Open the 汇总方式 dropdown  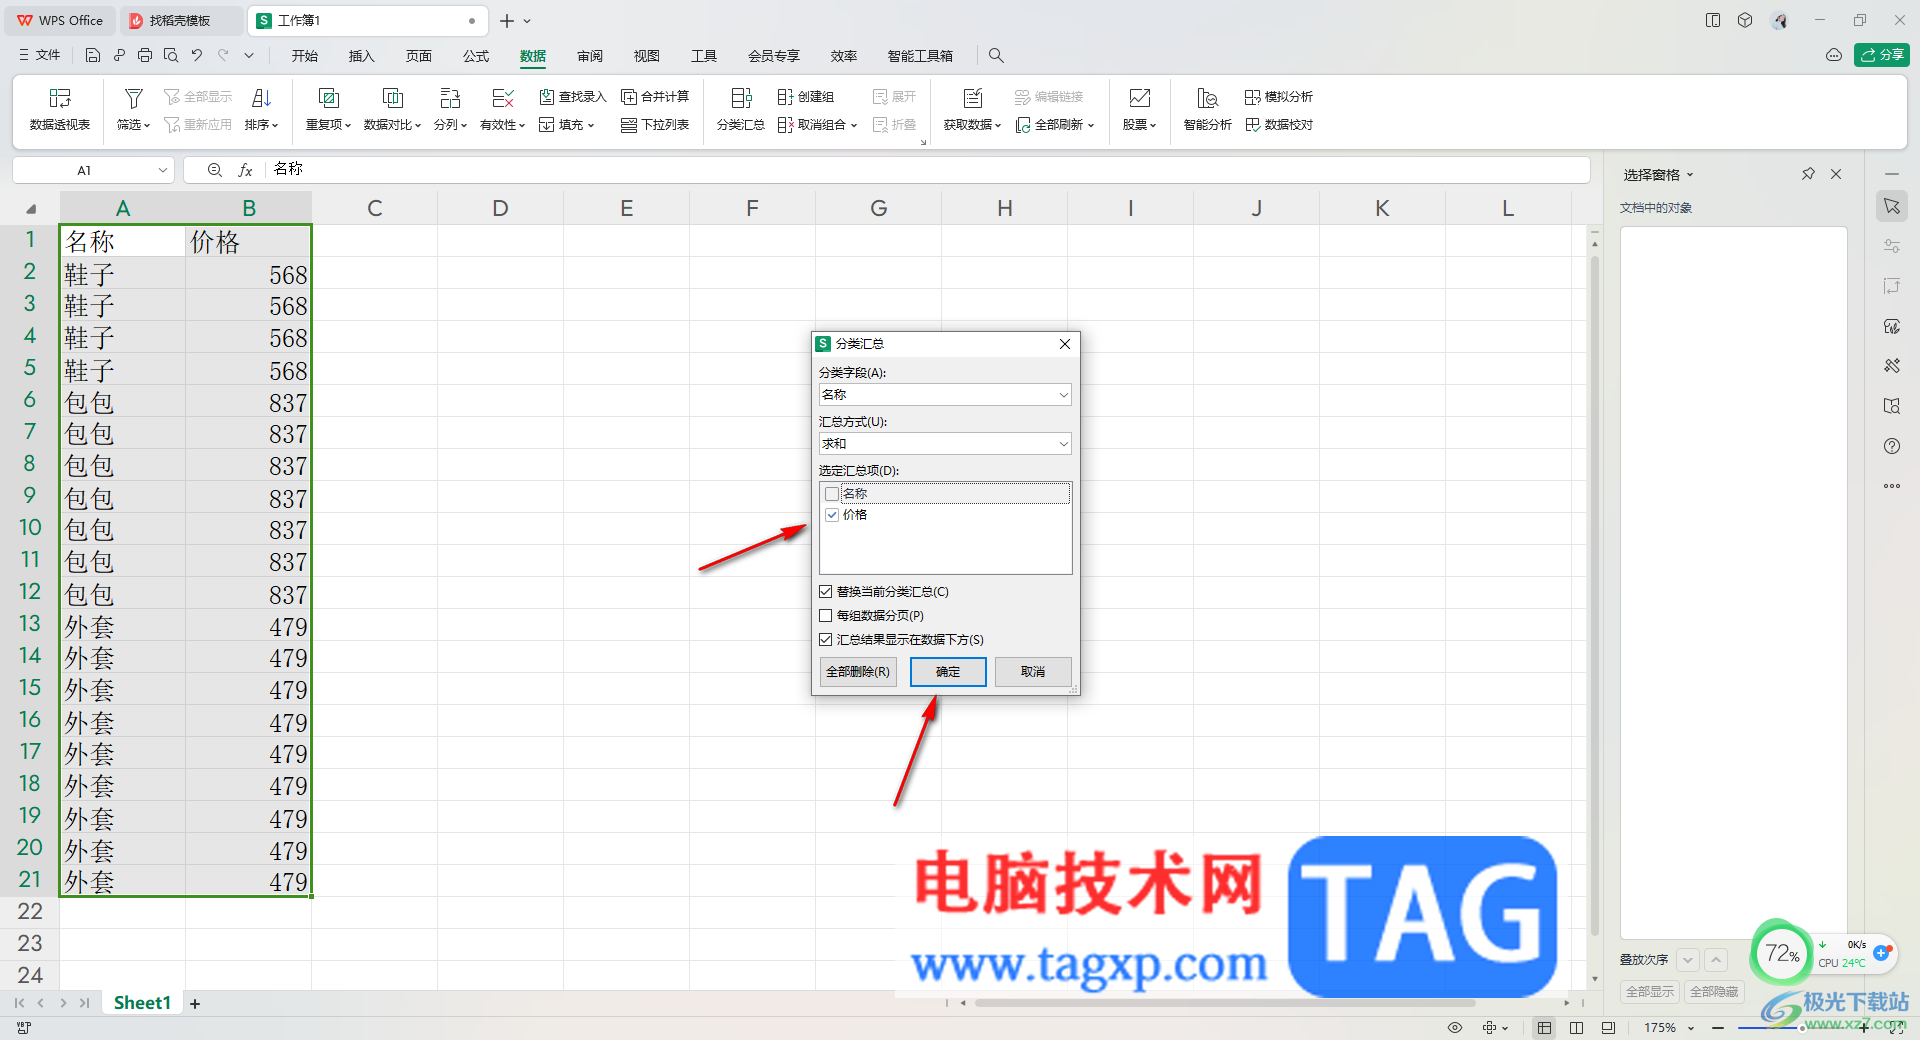[945, 444]
